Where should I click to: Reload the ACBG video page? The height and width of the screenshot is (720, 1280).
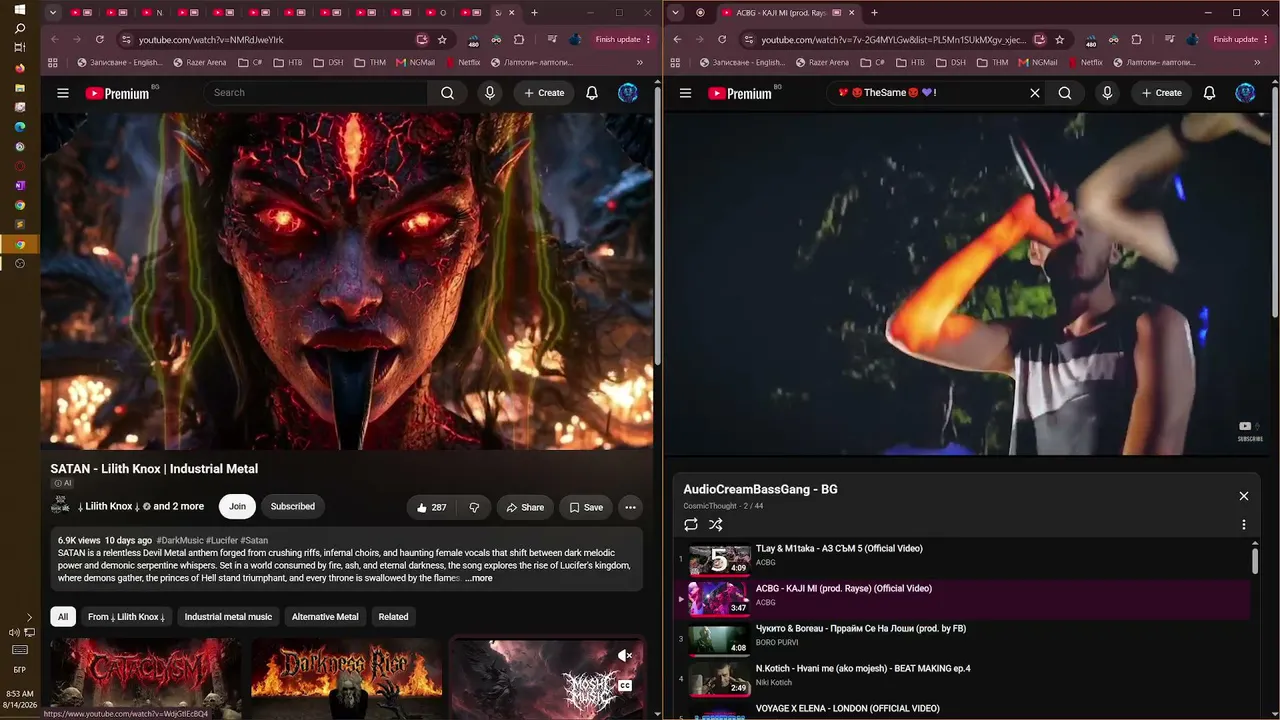[722, 39]
